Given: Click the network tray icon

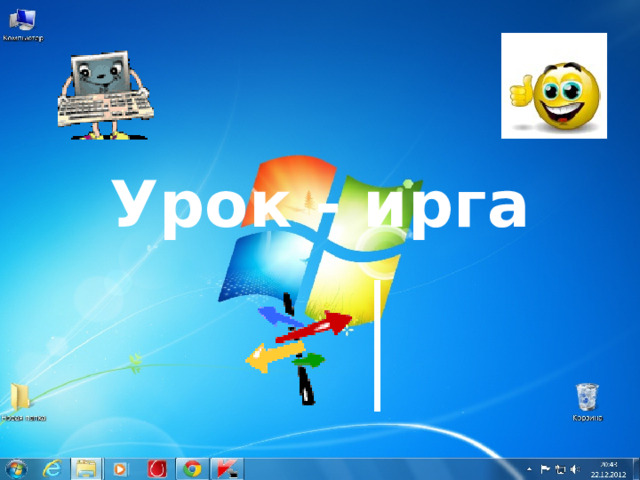Looking at the screenshot, I should tap(560, 469).
